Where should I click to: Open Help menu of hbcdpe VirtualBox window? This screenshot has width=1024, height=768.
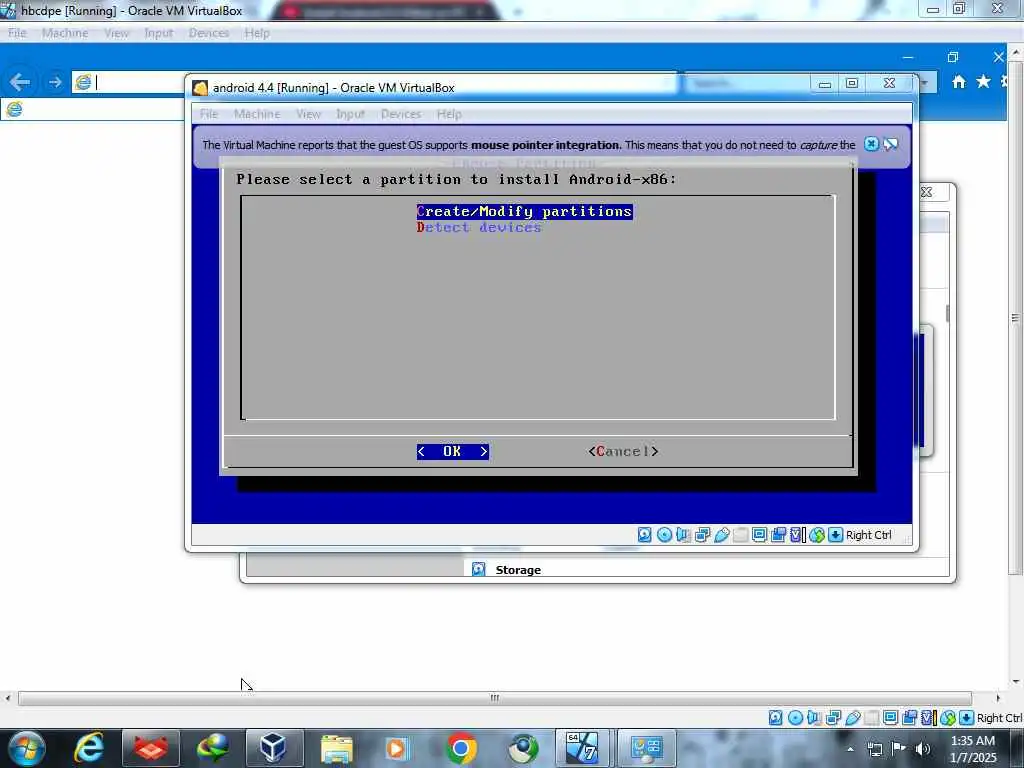tap(257, 33)
